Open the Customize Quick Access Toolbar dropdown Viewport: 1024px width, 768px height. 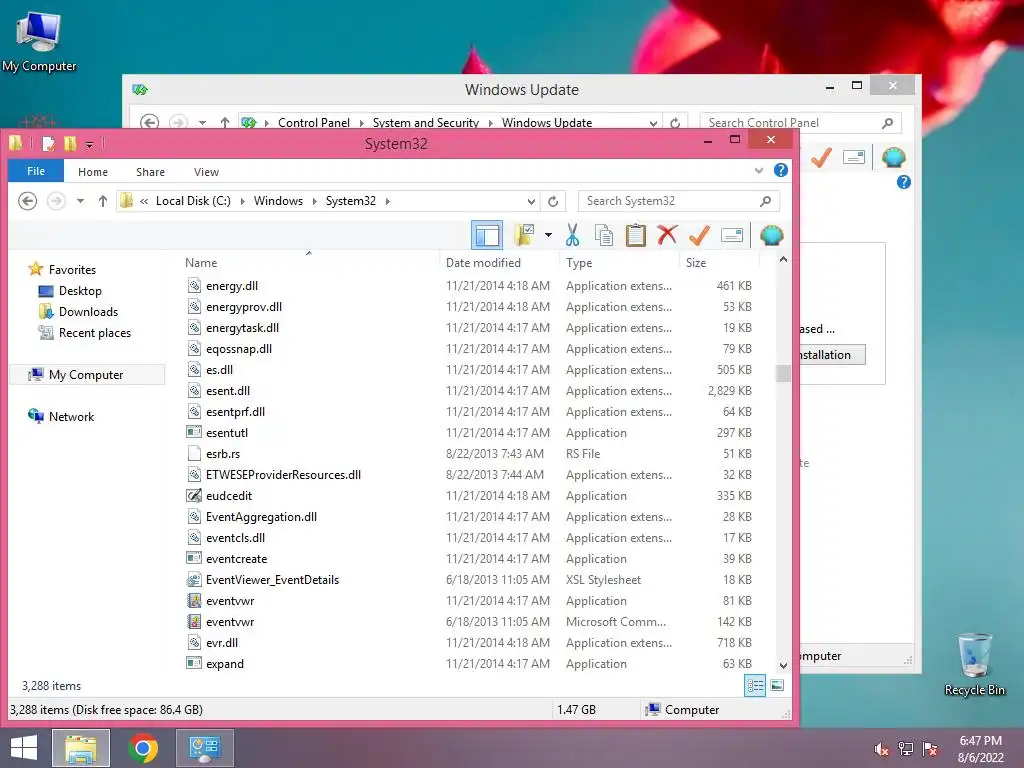[89, 144]
